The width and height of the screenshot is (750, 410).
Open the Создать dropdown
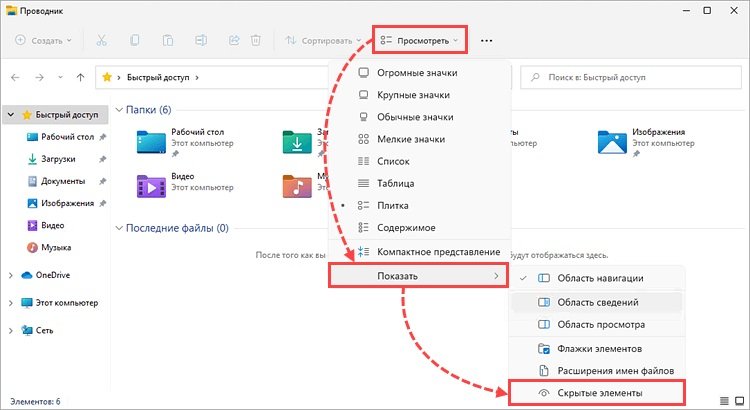point(44,41)
